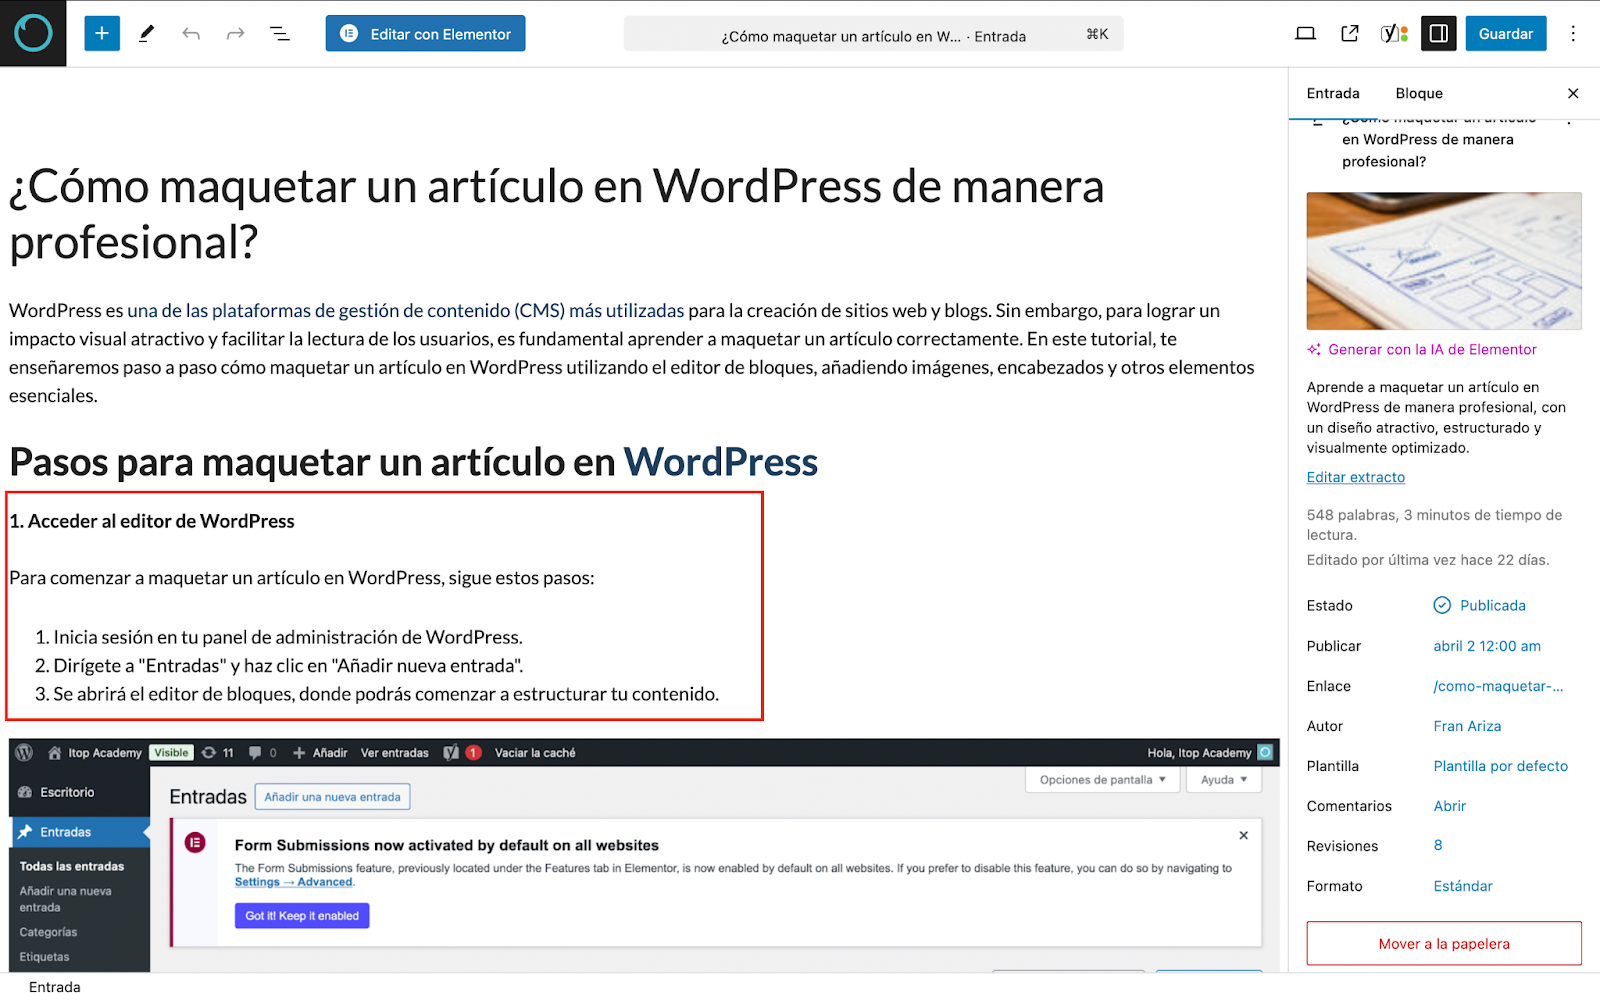The height and width of the screenshot is (1000, 1600).
Task: Click the Editar extracto link
Action: click(1355, 478)
